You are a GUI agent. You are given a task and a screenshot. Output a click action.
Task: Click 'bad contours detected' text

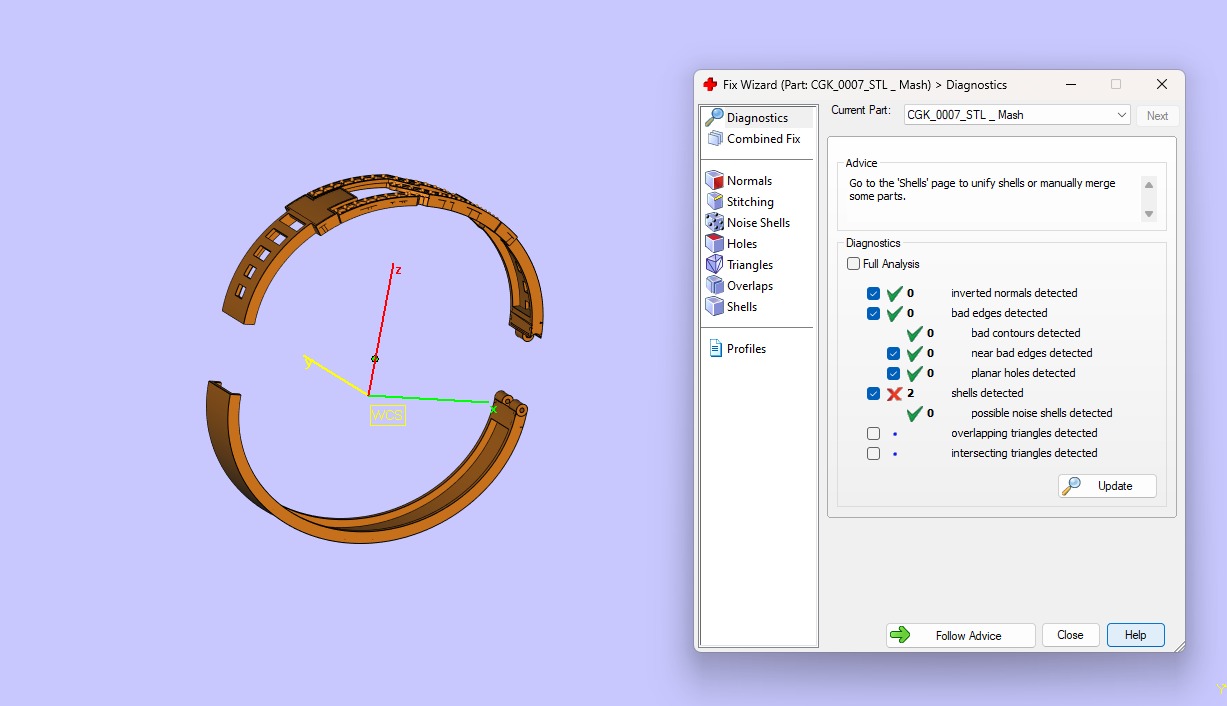(x=1025, y=333)
